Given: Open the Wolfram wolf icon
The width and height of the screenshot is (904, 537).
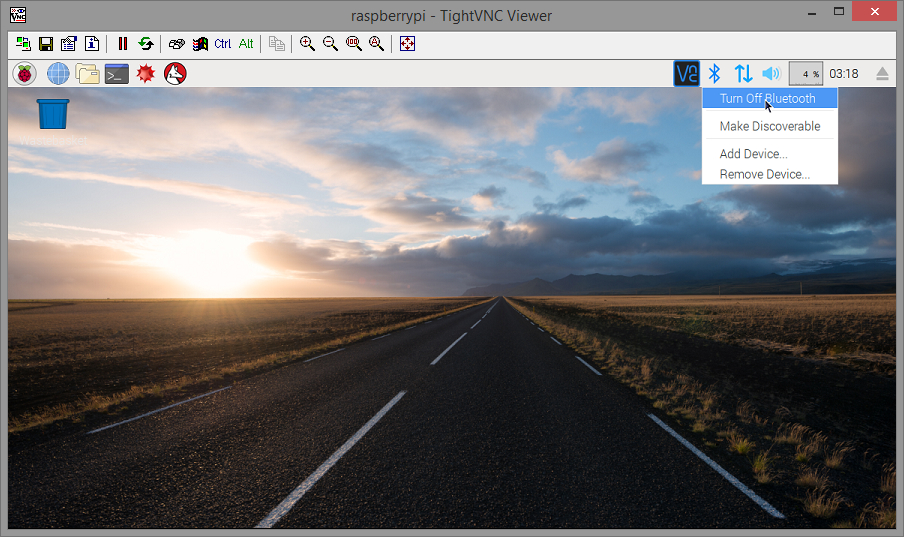Looking at the screenshot, I should [175, 74].
